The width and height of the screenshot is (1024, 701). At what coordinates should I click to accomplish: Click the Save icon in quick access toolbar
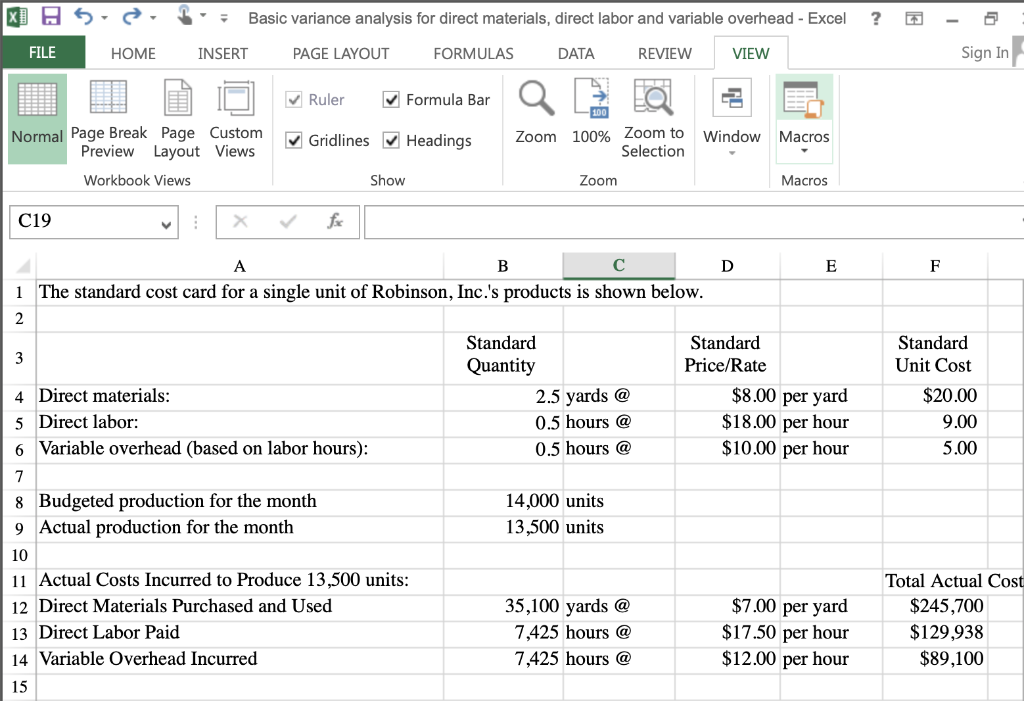51,16
